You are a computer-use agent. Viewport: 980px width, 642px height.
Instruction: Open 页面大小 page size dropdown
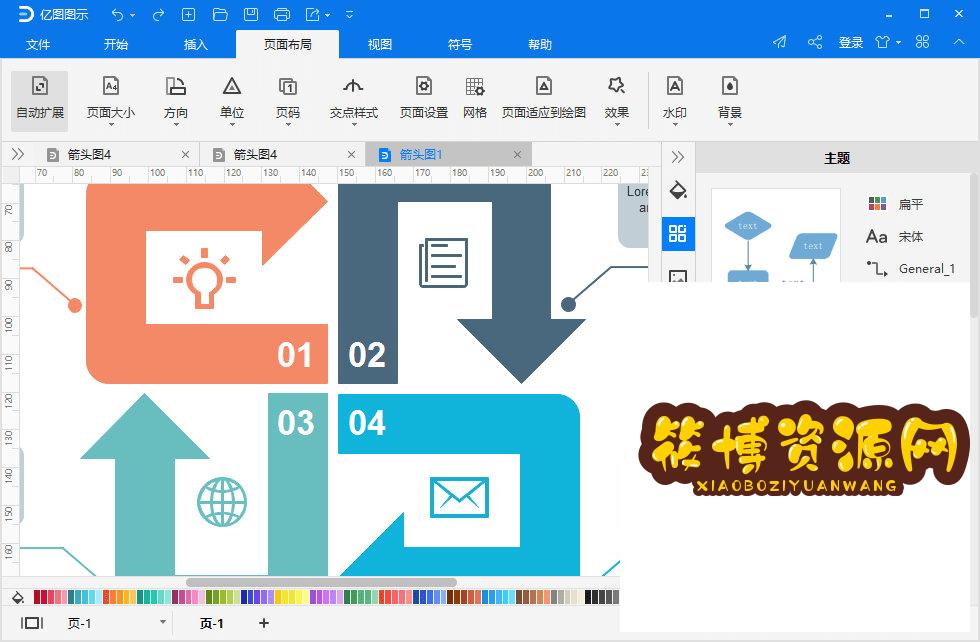(x=111, y=100)
